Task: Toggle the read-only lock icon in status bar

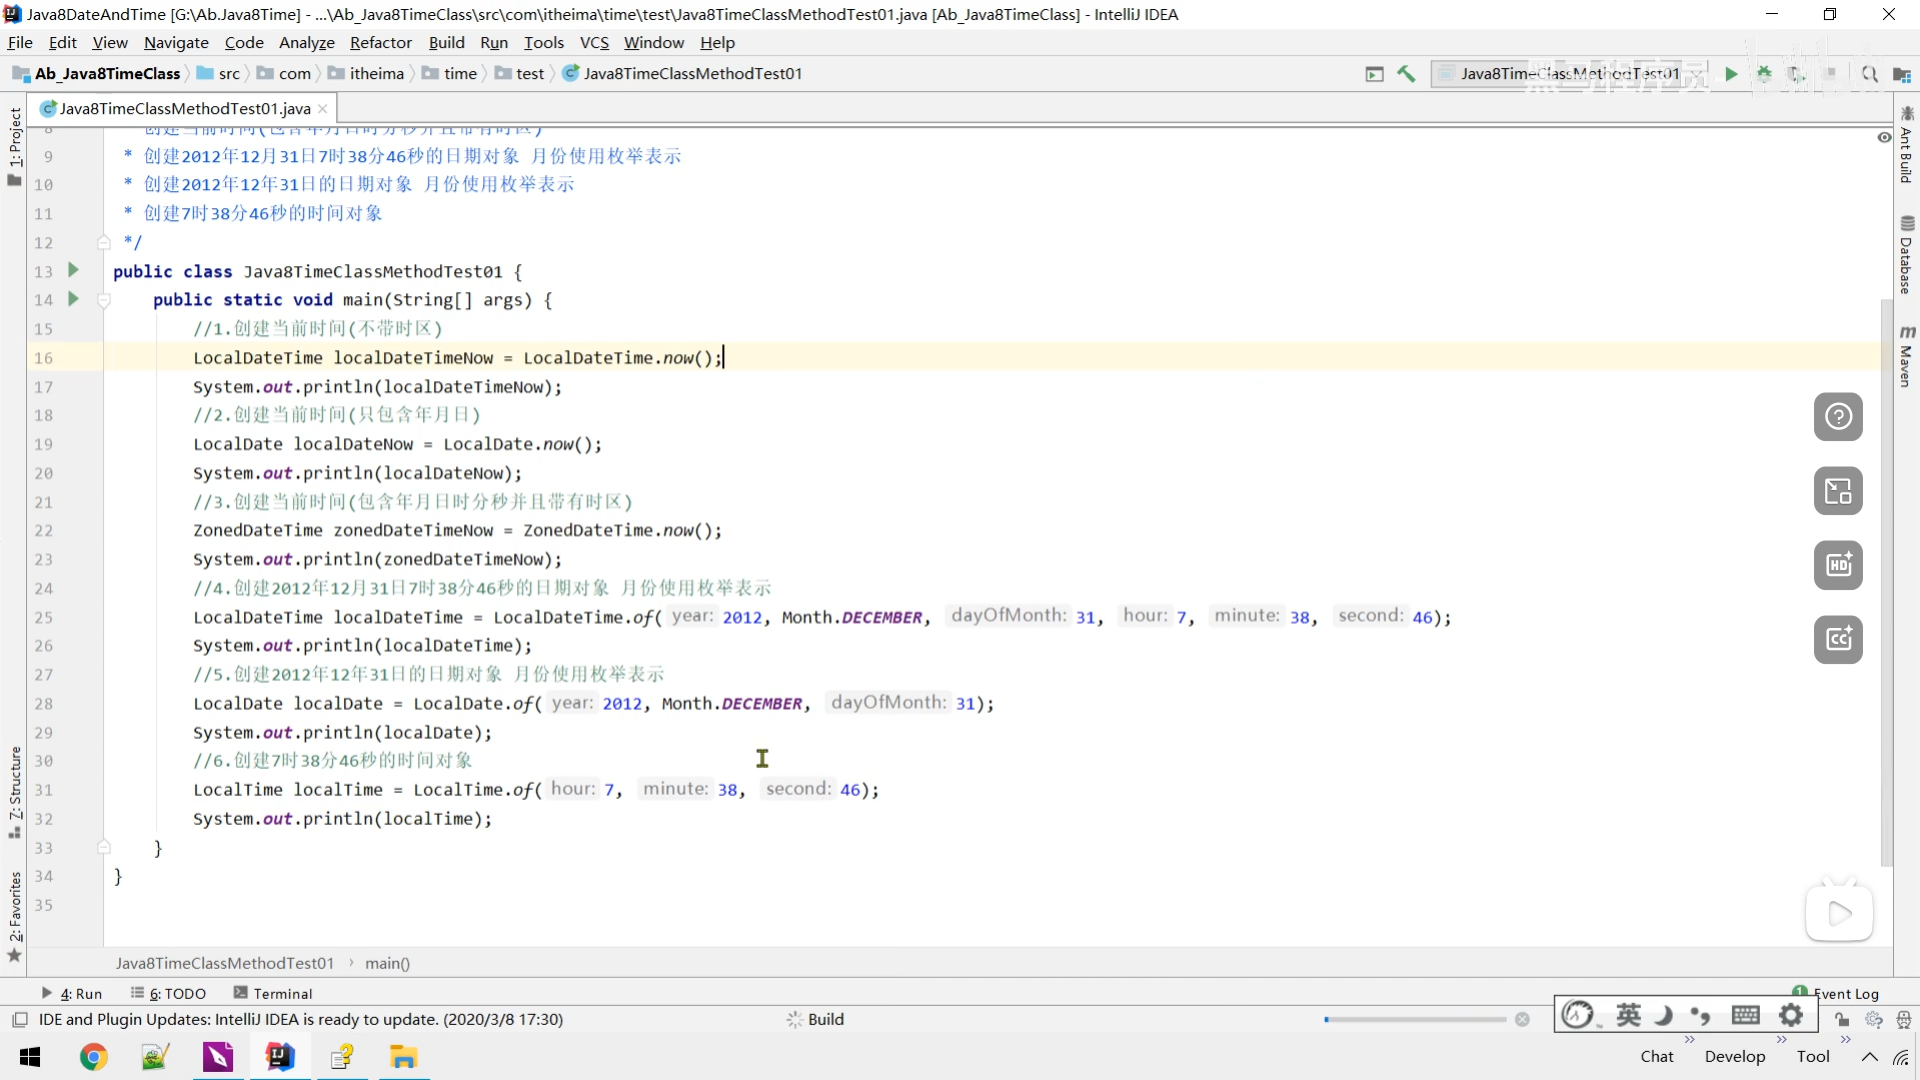Action: click(1842, 1019)
